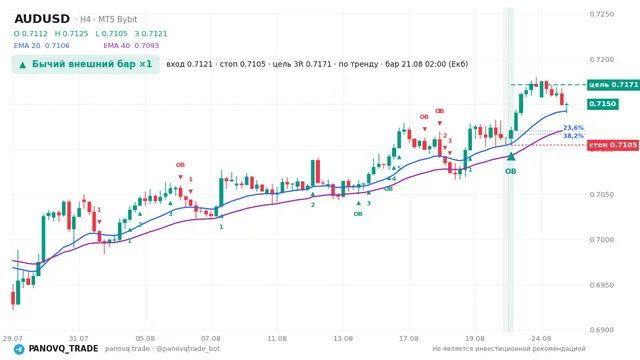Click the 0.7250 price axis label
This screenshot has width=640, height=360.
coord(602,14)
